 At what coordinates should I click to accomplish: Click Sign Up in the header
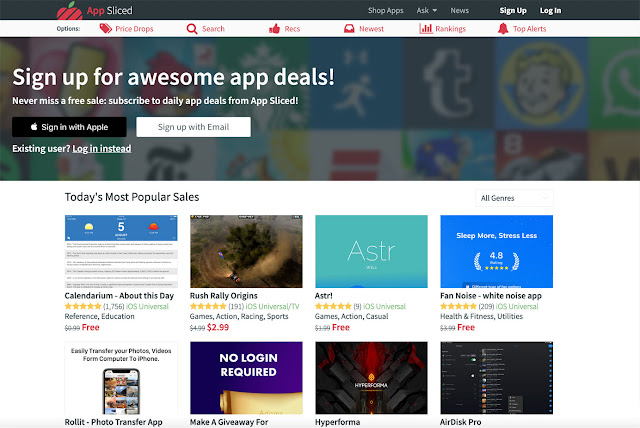(513, 11)
